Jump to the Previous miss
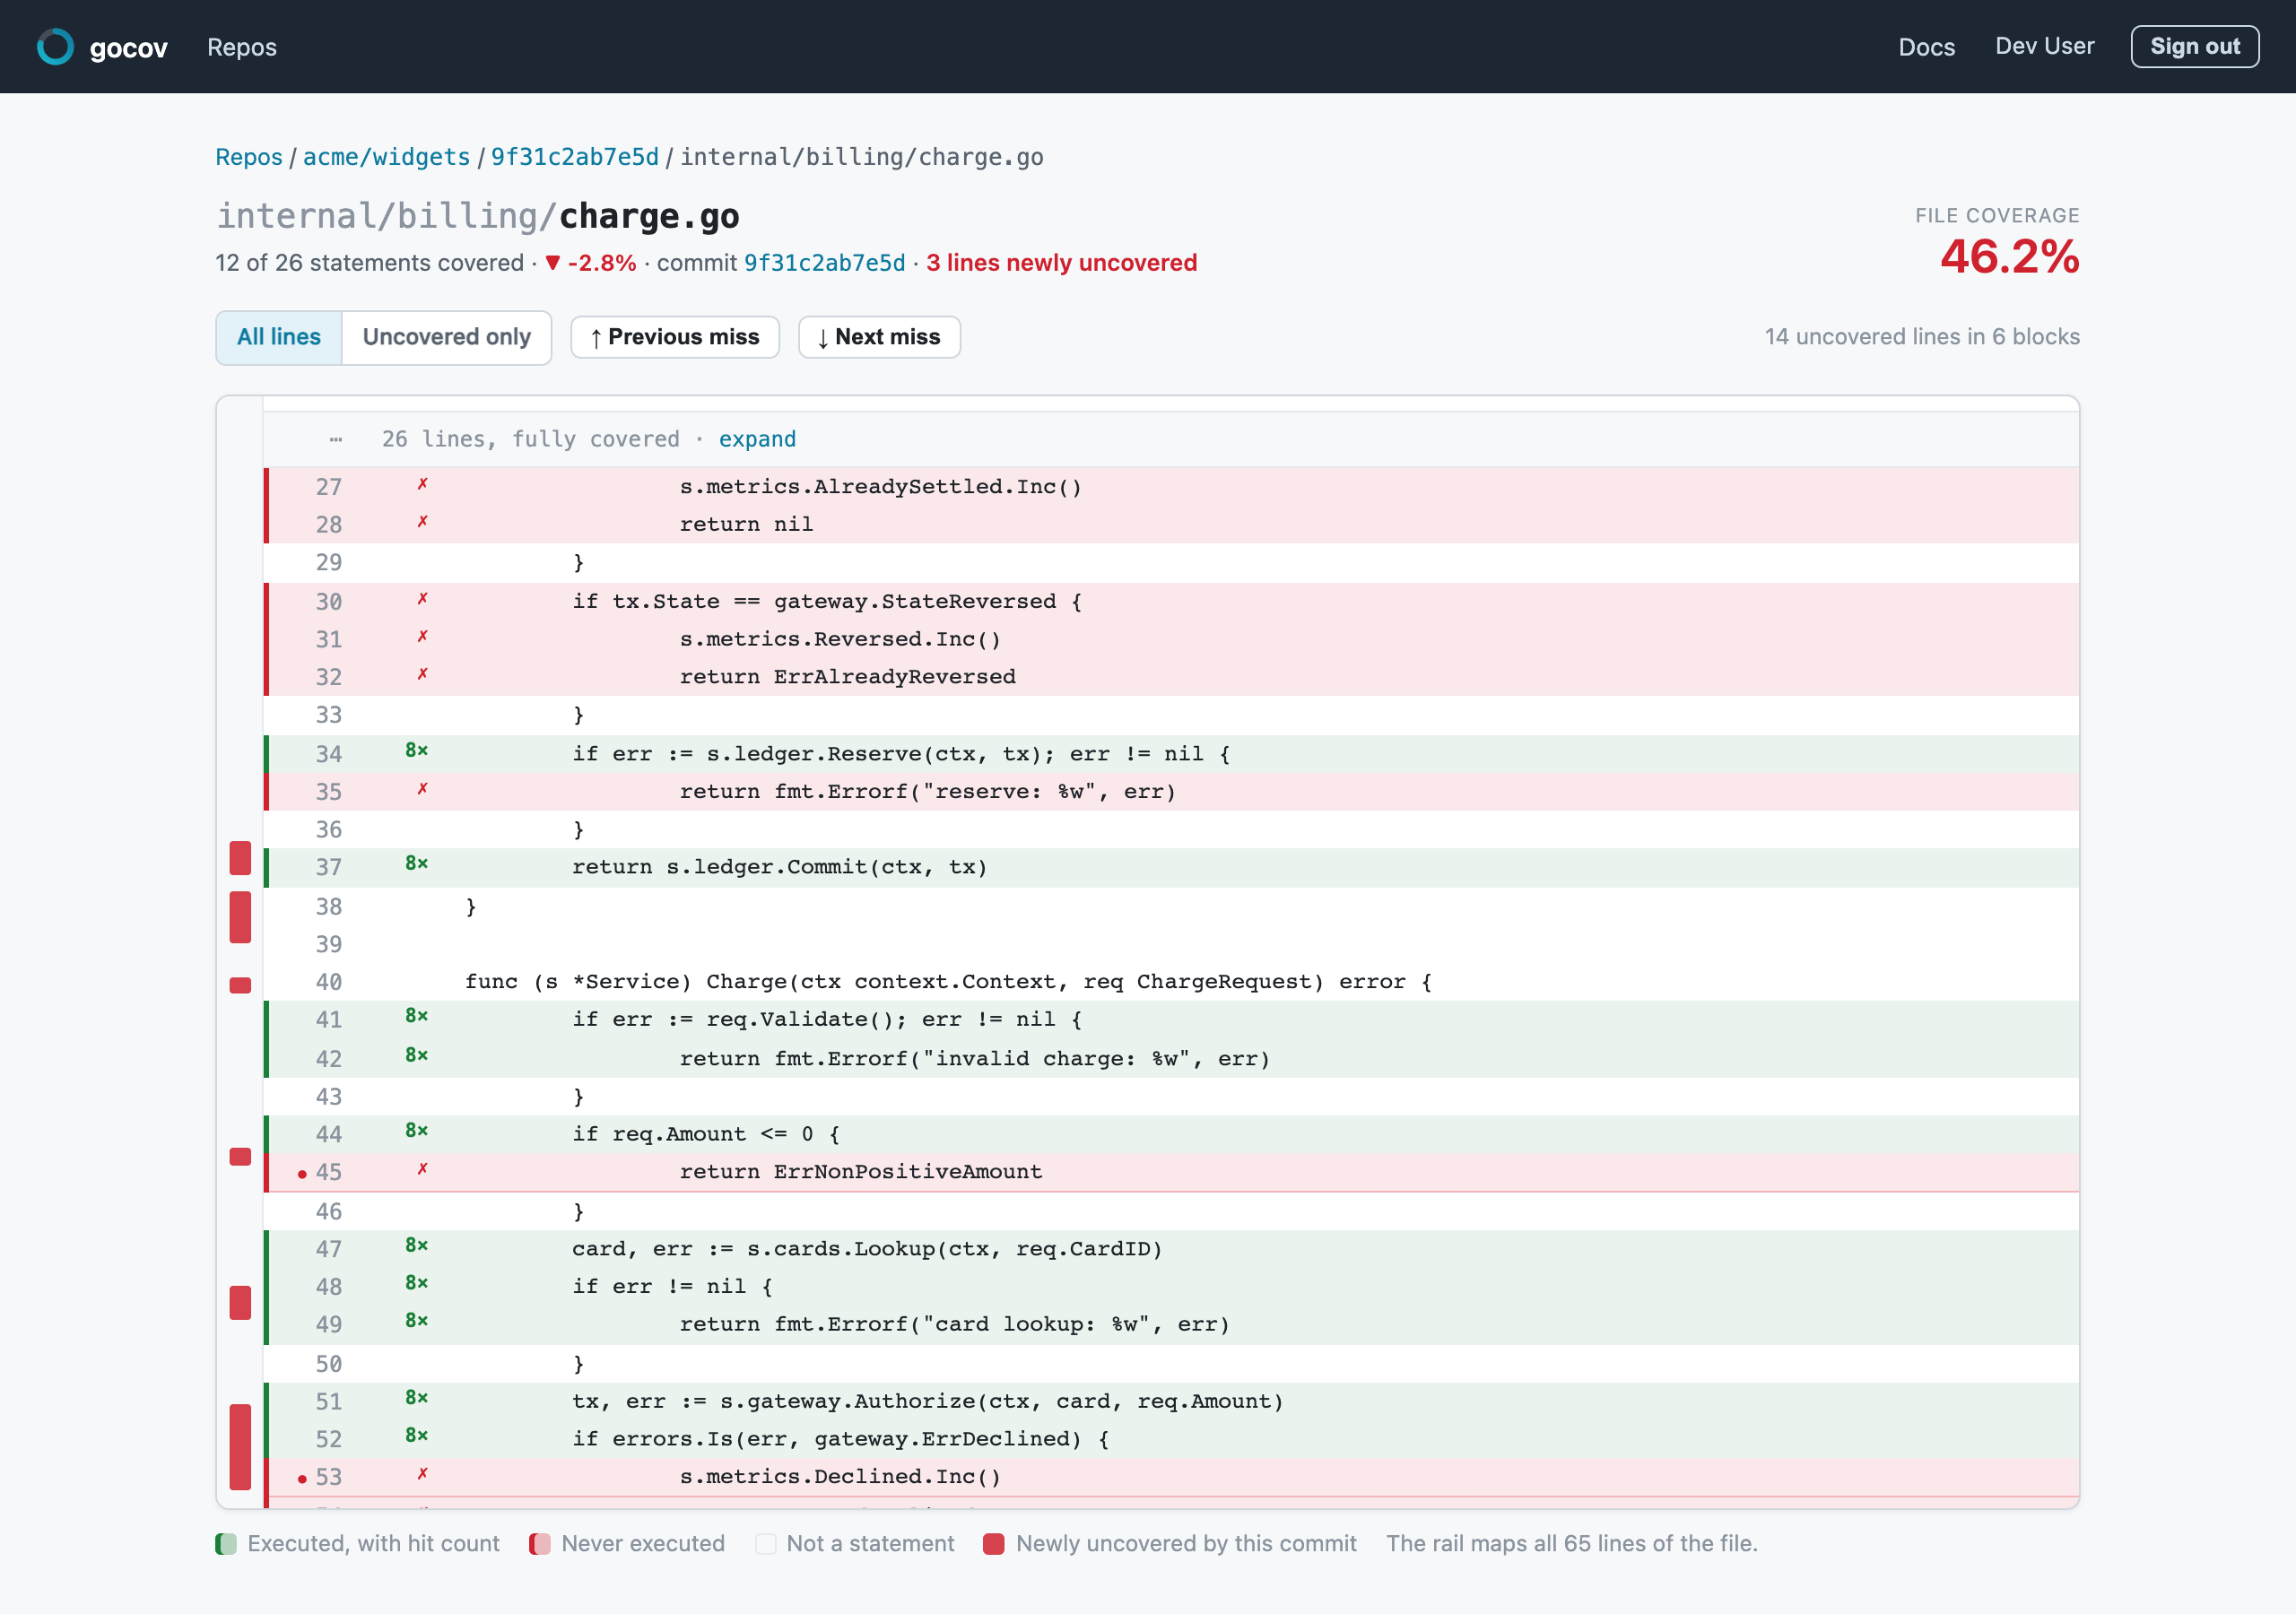This screenshot has height=1614, width=2296. 675,337
